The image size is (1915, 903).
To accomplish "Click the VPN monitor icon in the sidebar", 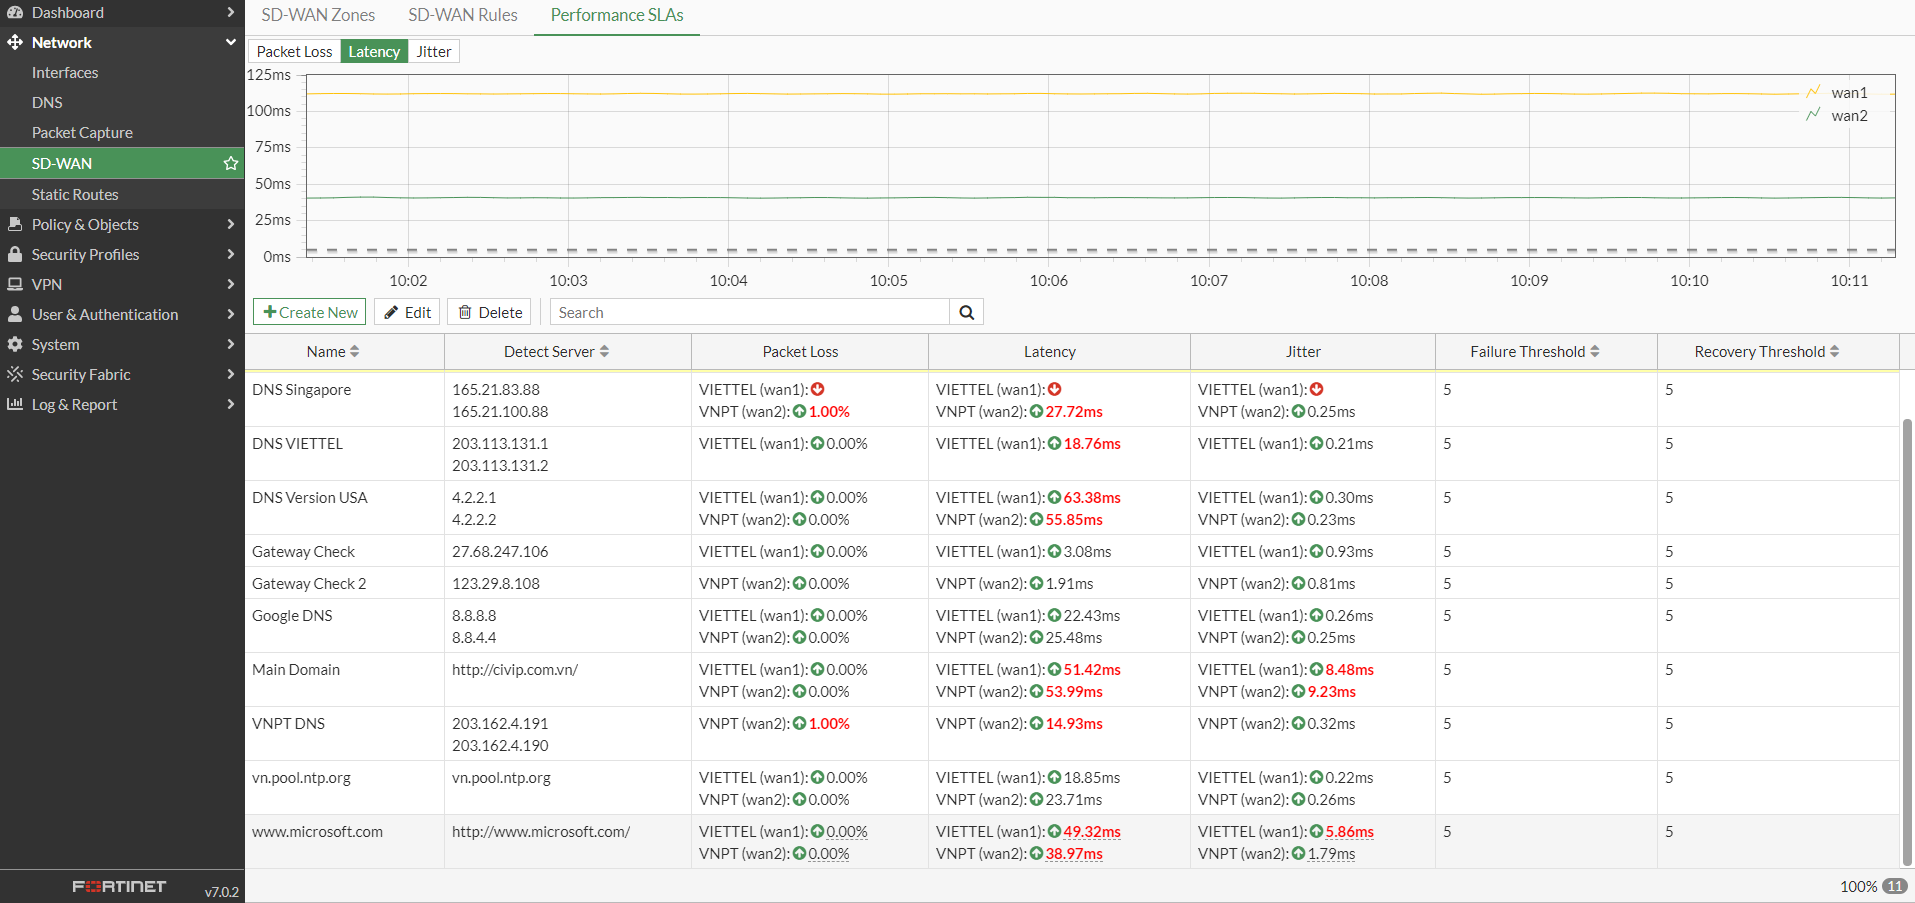I will click(x=15, y=284).
